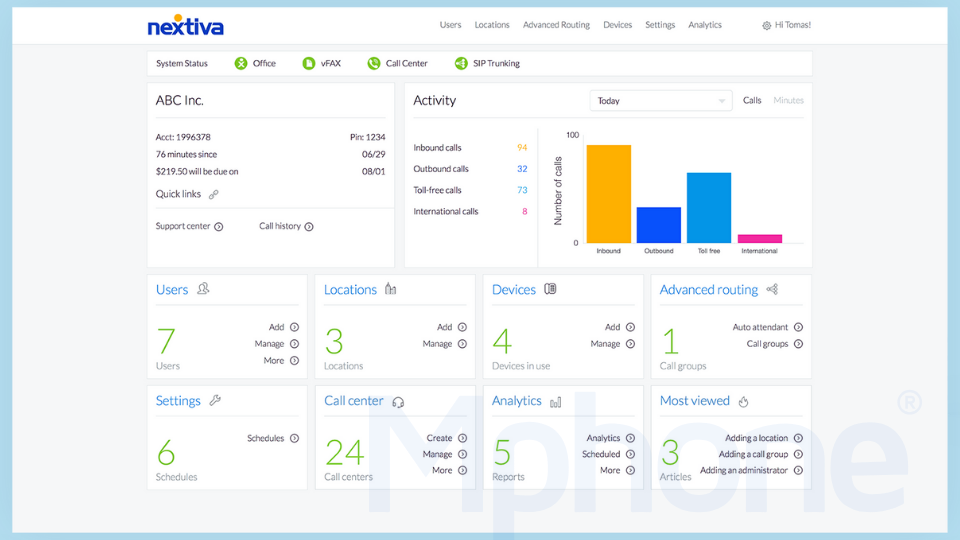The height and width of the screenshot is (540, 960).
Task: Click the Call Center status icon
Action: (x=373, y=63)
